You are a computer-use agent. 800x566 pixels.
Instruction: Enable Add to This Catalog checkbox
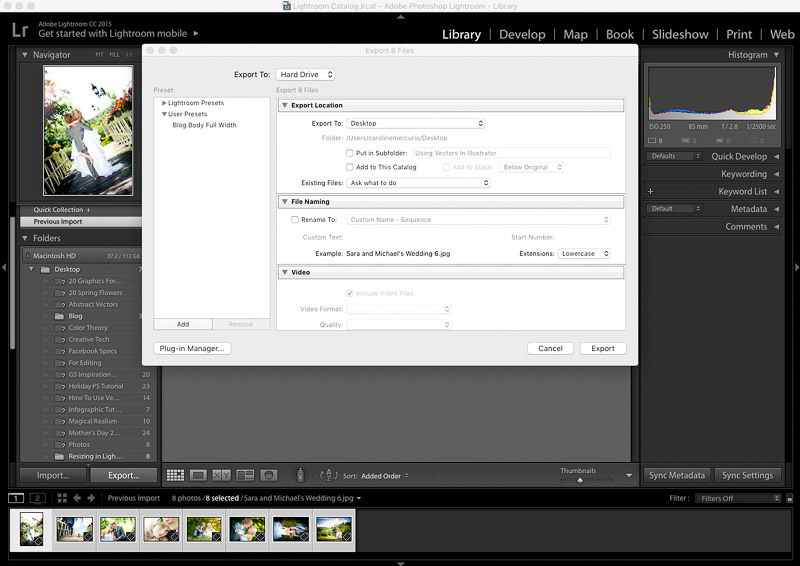tap(349, 167)
